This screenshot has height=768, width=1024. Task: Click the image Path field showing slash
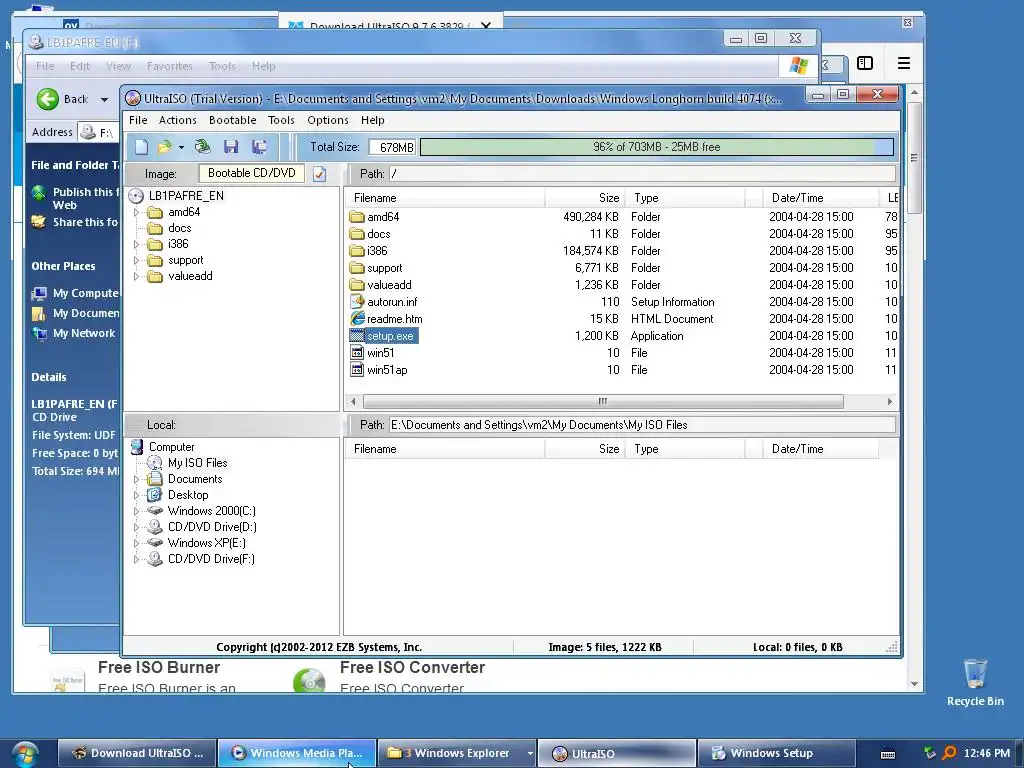[642, 174]
